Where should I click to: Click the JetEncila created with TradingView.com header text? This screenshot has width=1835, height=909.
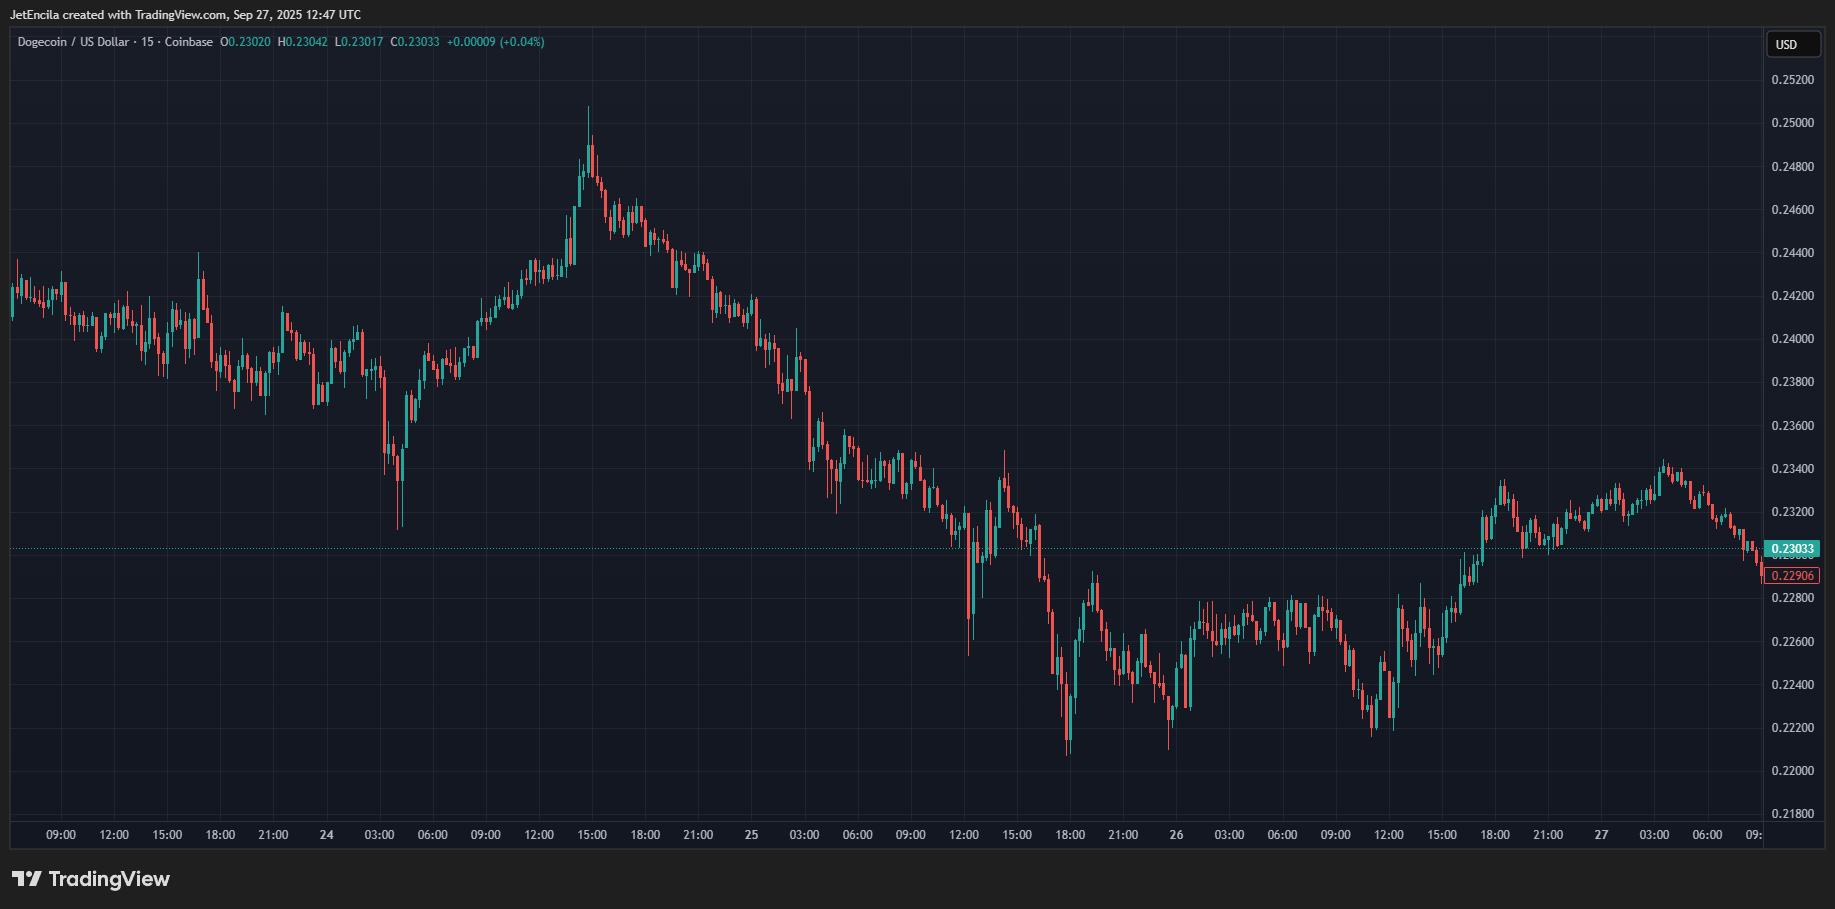[x=185, y=15]
